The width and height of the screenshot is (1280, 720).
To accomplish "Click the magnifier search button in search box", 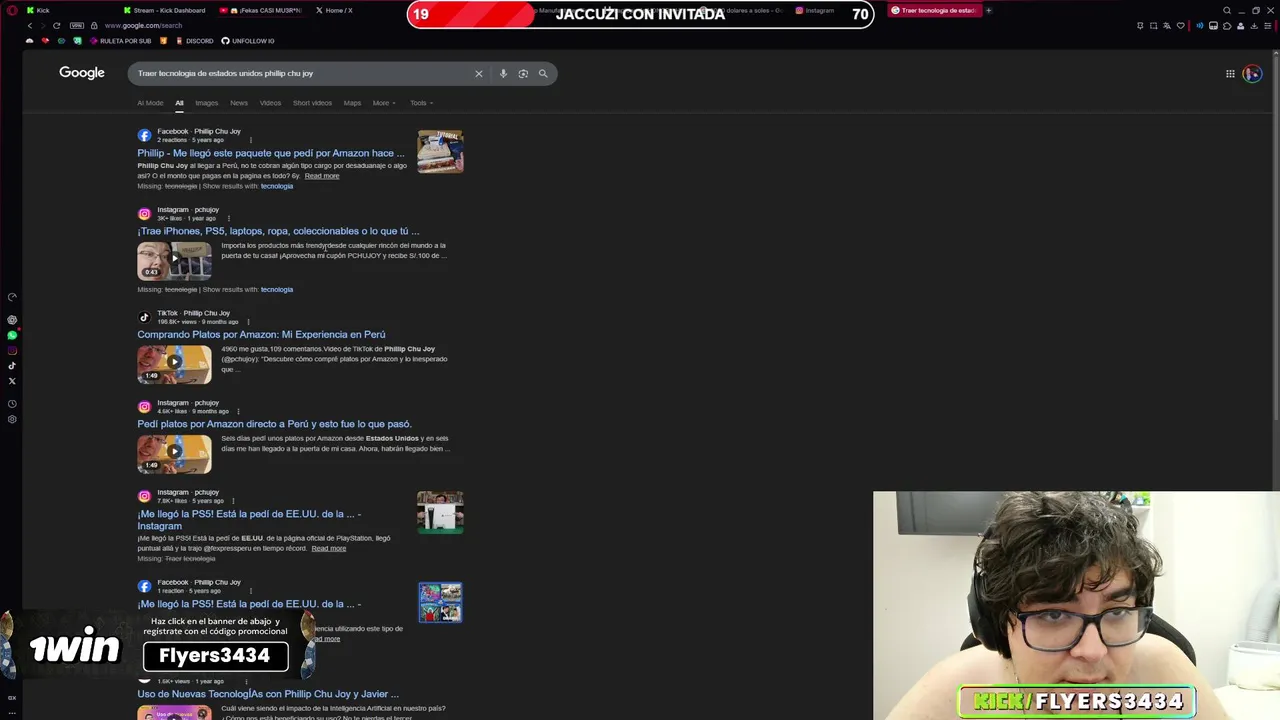I will point(543,73).
